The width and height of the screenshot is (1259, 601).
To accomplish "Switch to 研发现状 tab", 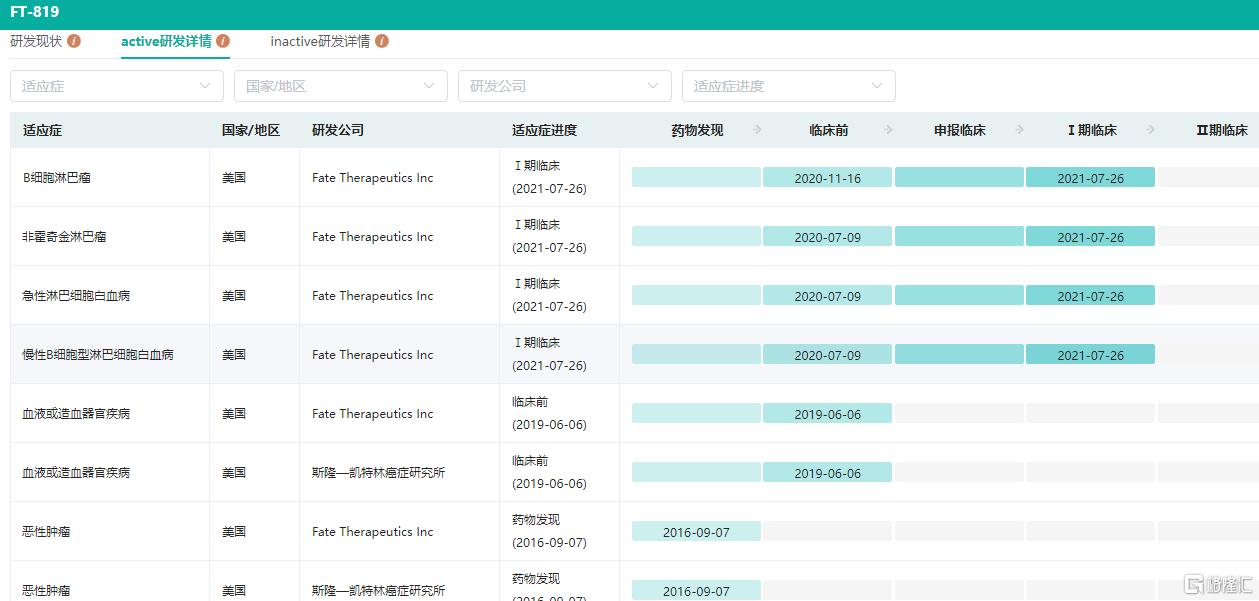I will 36,41.
